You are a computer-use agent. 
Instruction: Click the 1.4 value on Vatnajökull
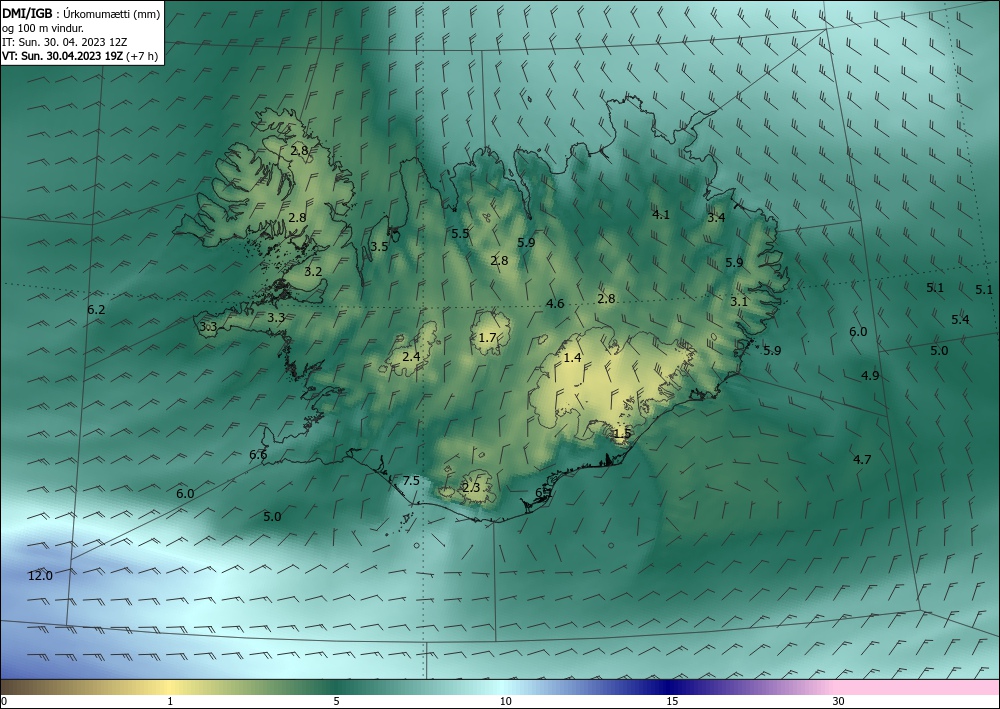click(573, 357)
